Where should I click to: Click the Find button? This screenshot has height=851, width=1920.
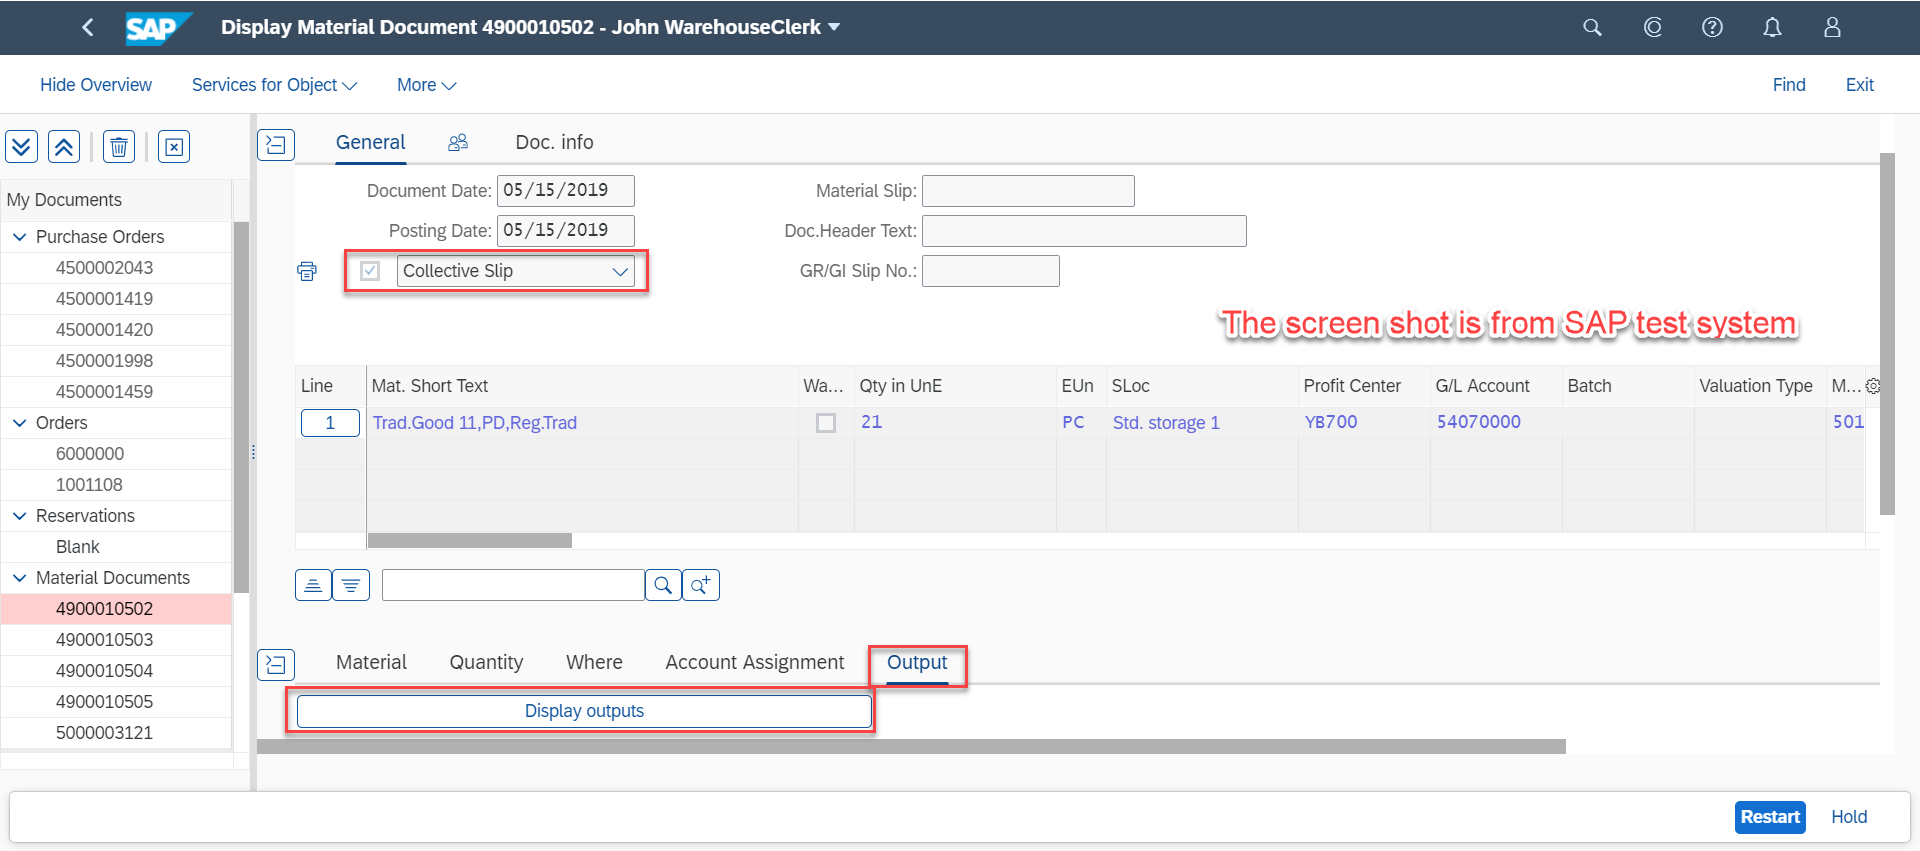tap(1789, 85)
